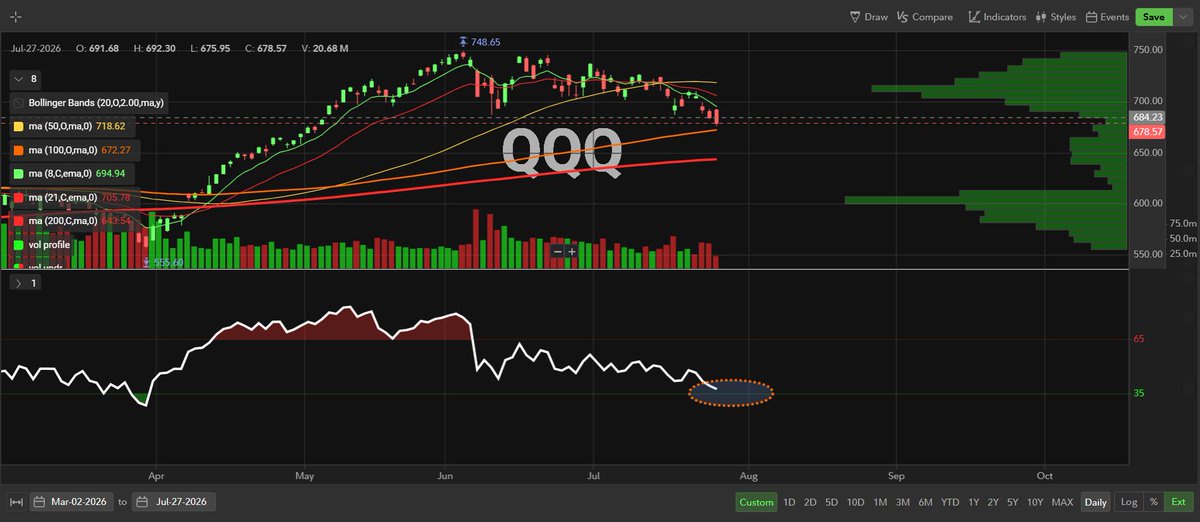1200x522 pixels.
Task: Click the zoom out minus icon
Action: coord(558,251)
